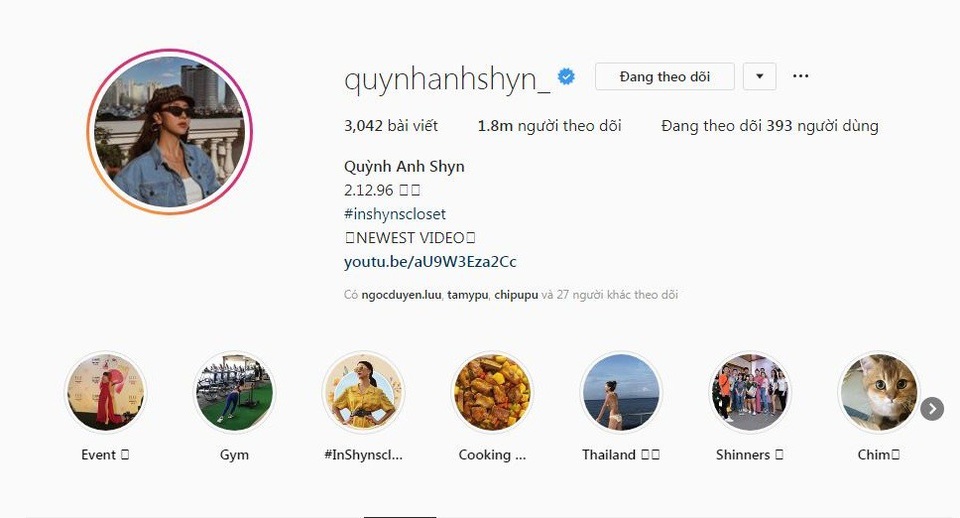Open the youtu.be/aU9W3Eza2Cc link
Viewport: 960px width, 518px height.
430,262
